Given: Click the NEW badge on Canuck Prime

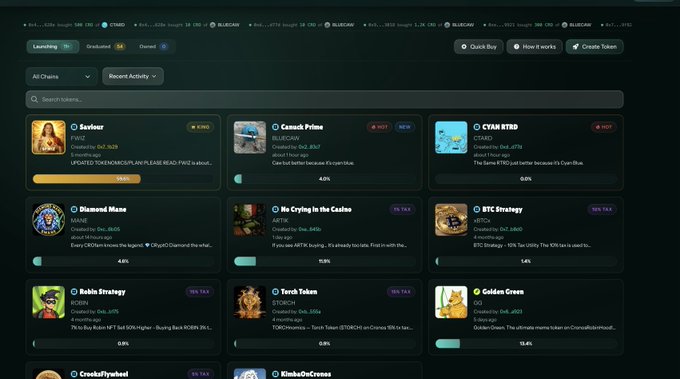Looking at the screenshot, I should 405,127.
